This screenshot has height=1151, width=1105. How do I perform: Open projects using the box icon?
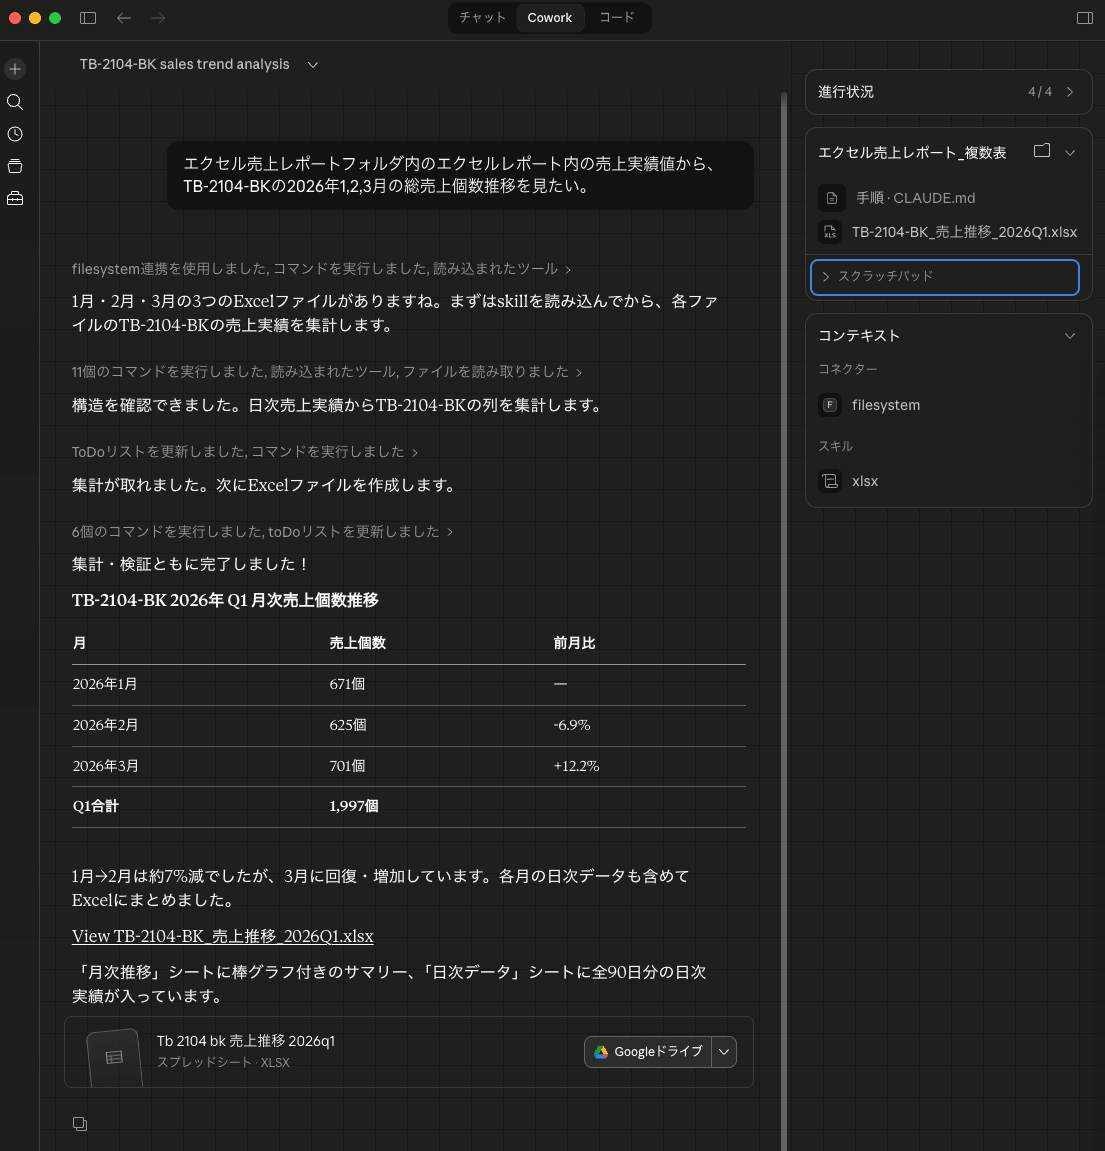coord(14,165)
